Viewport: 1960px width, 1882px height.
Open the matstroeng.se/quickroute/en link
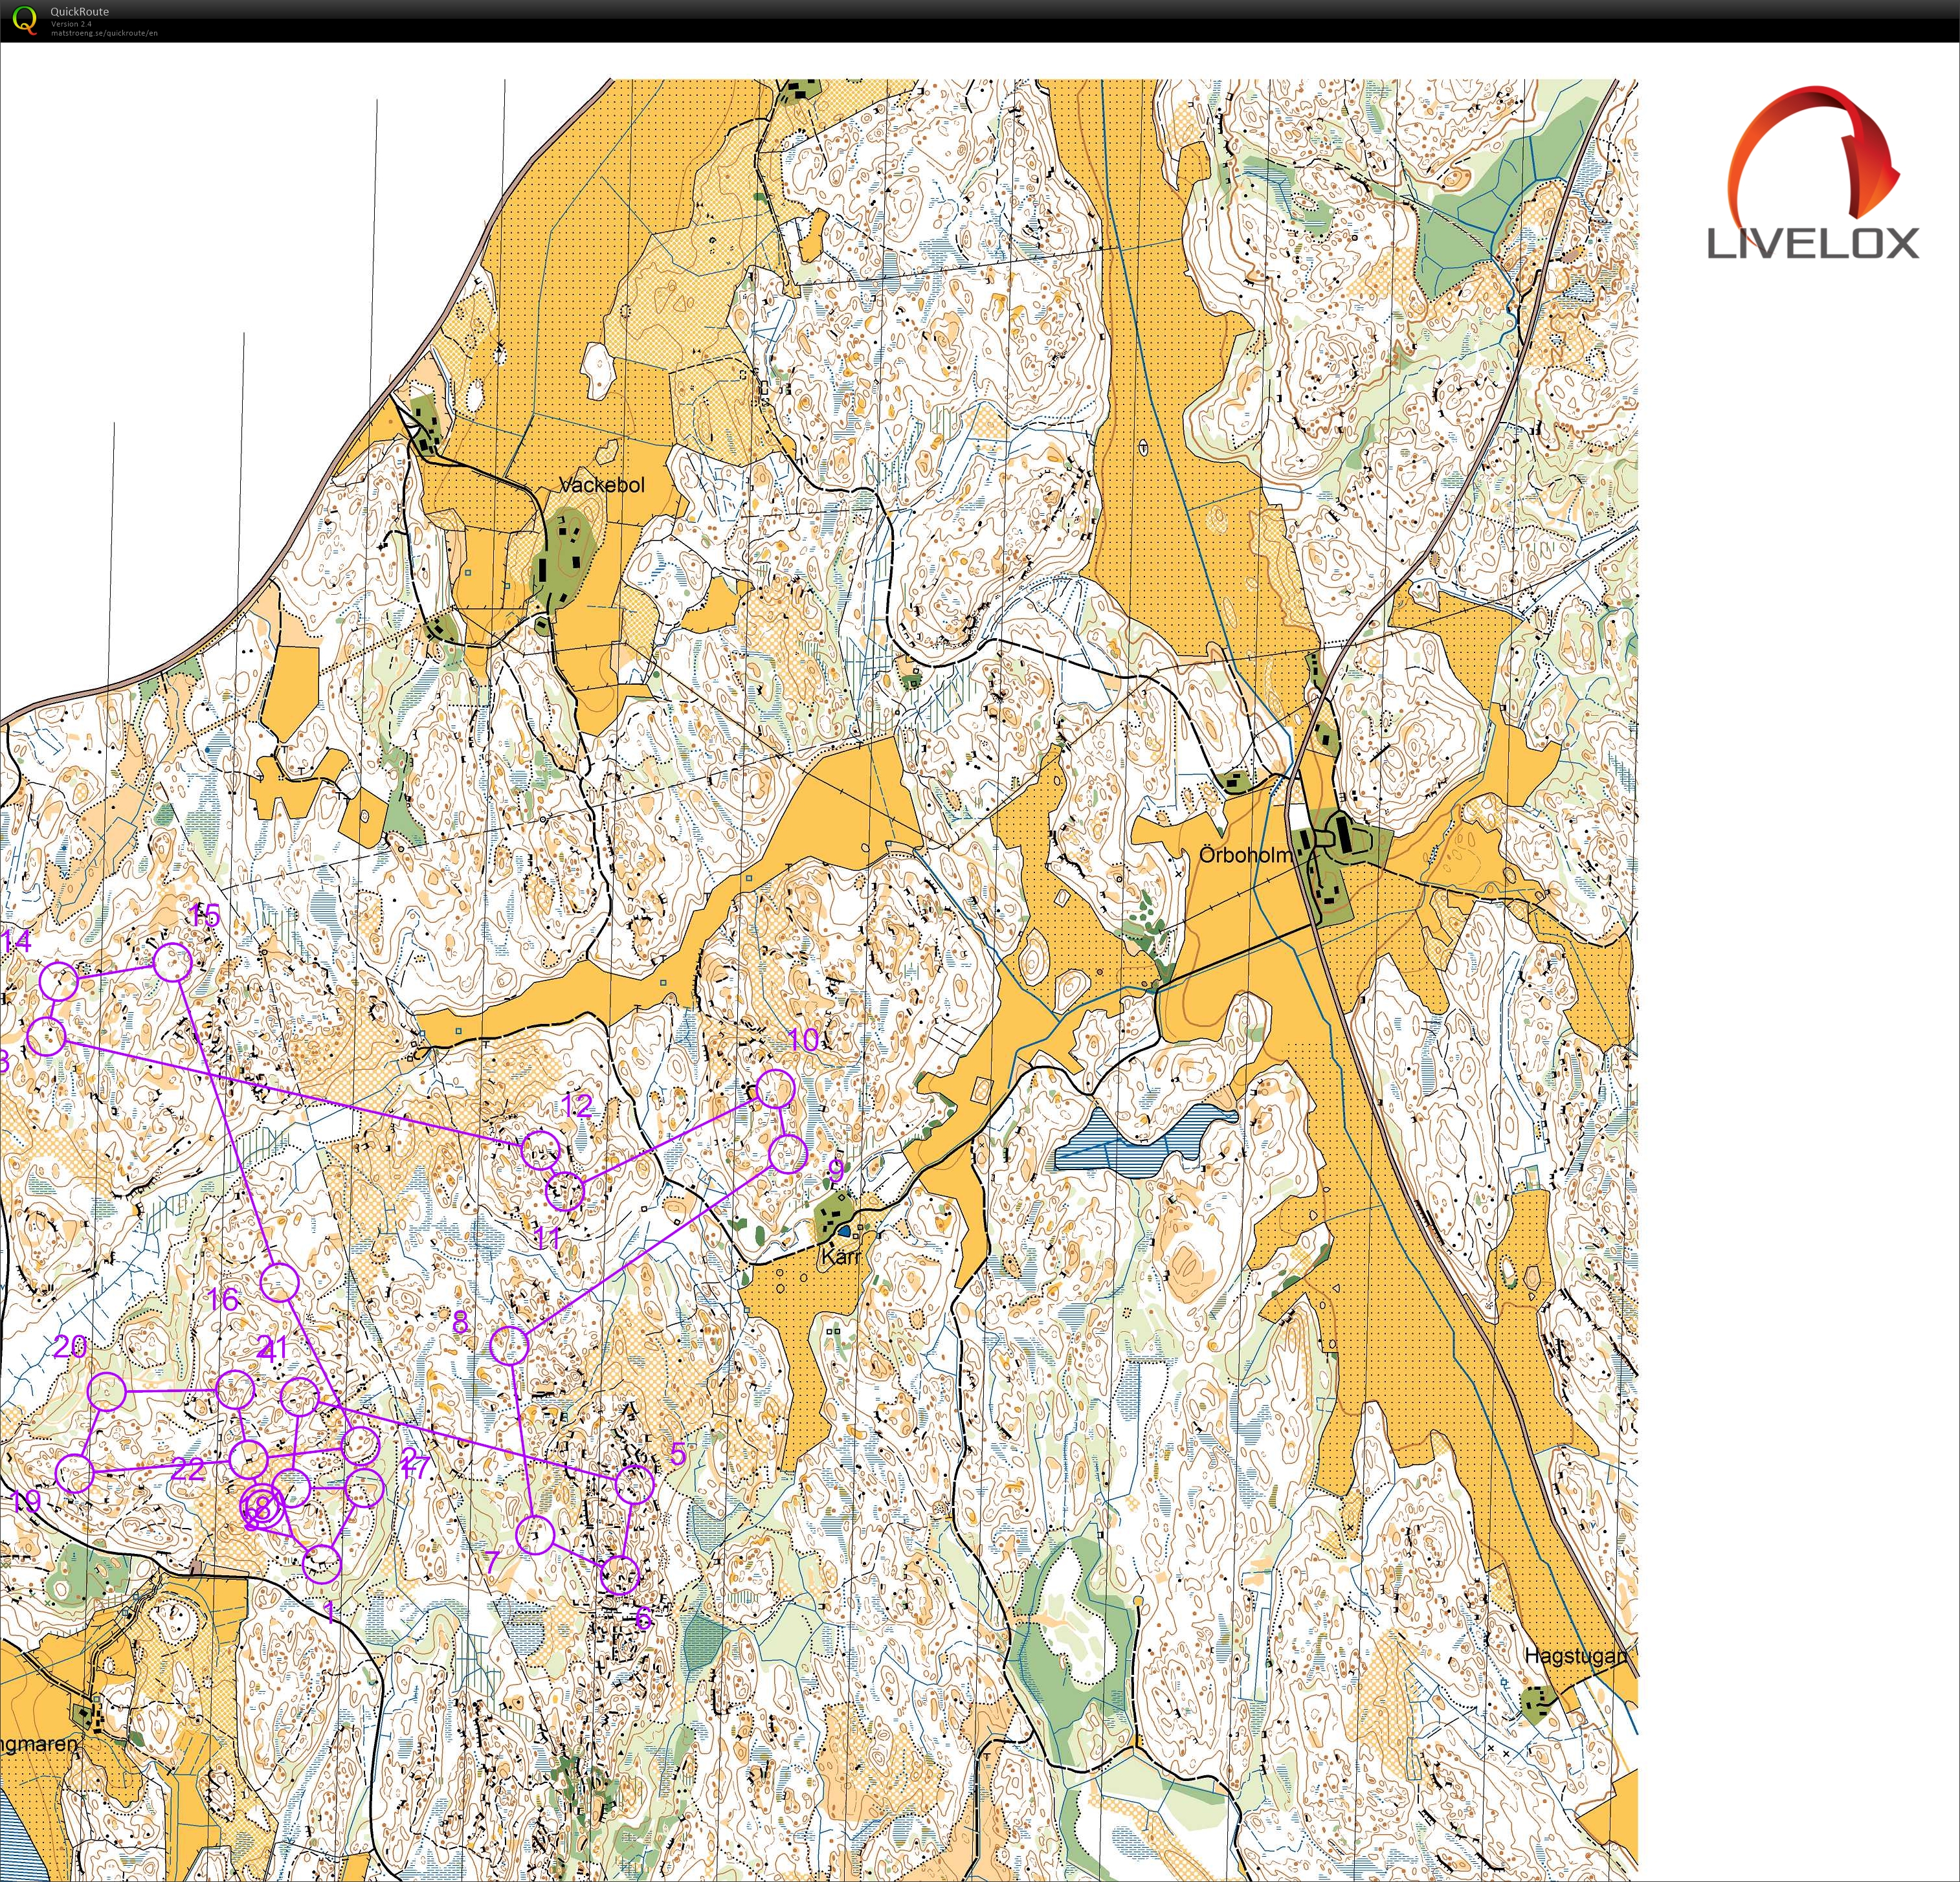pos(104,33)
